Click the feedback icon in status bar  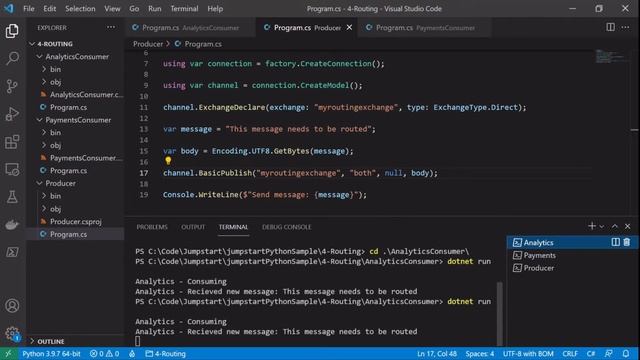coord(609,353)
